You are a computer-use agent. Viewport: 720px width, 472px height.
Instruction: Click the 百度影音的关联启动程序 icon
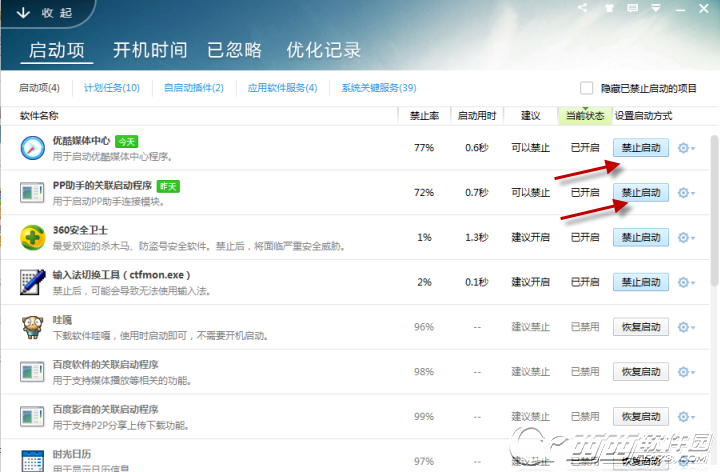point(32,416)
